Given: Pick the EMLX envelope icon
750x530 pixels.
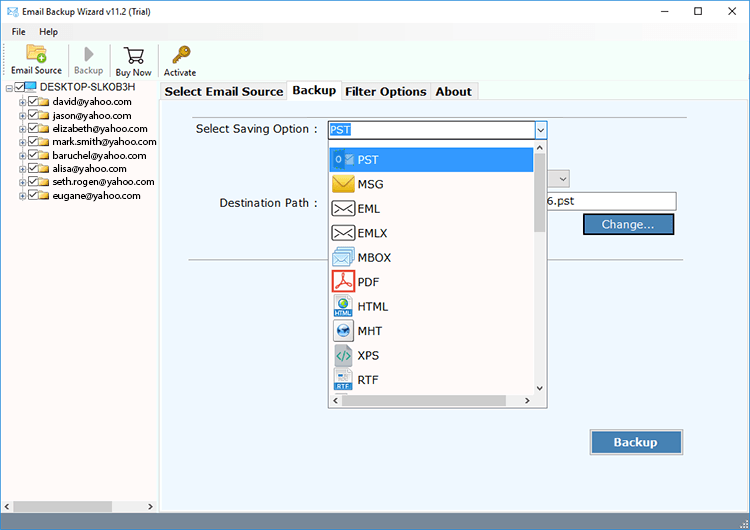Looking at the screenshot, I should coord(343,233).
